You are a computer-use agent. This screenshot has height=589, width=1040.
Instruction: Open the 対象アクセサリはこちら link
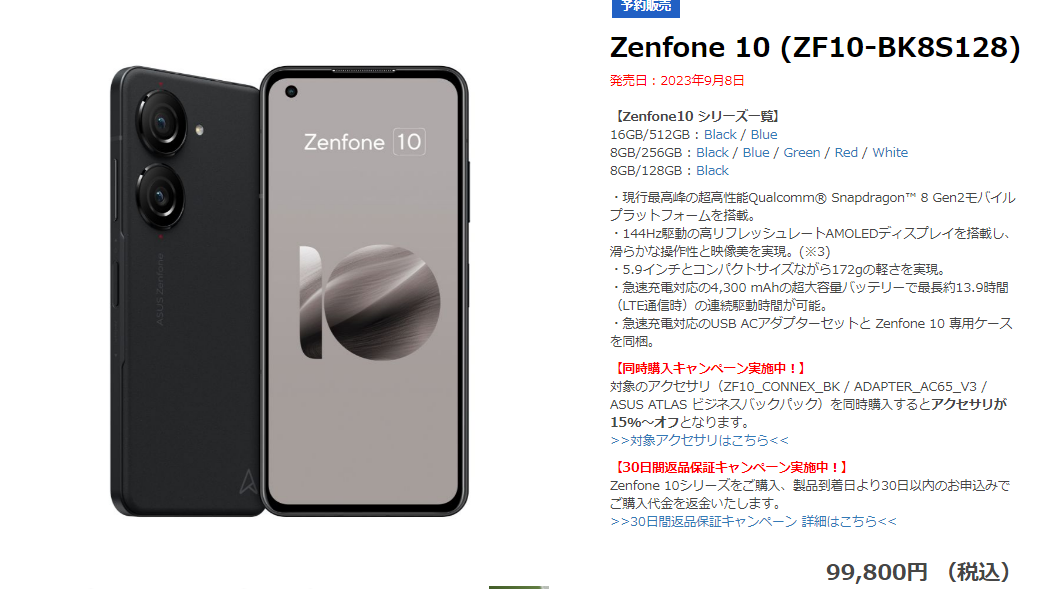point(700,440)
